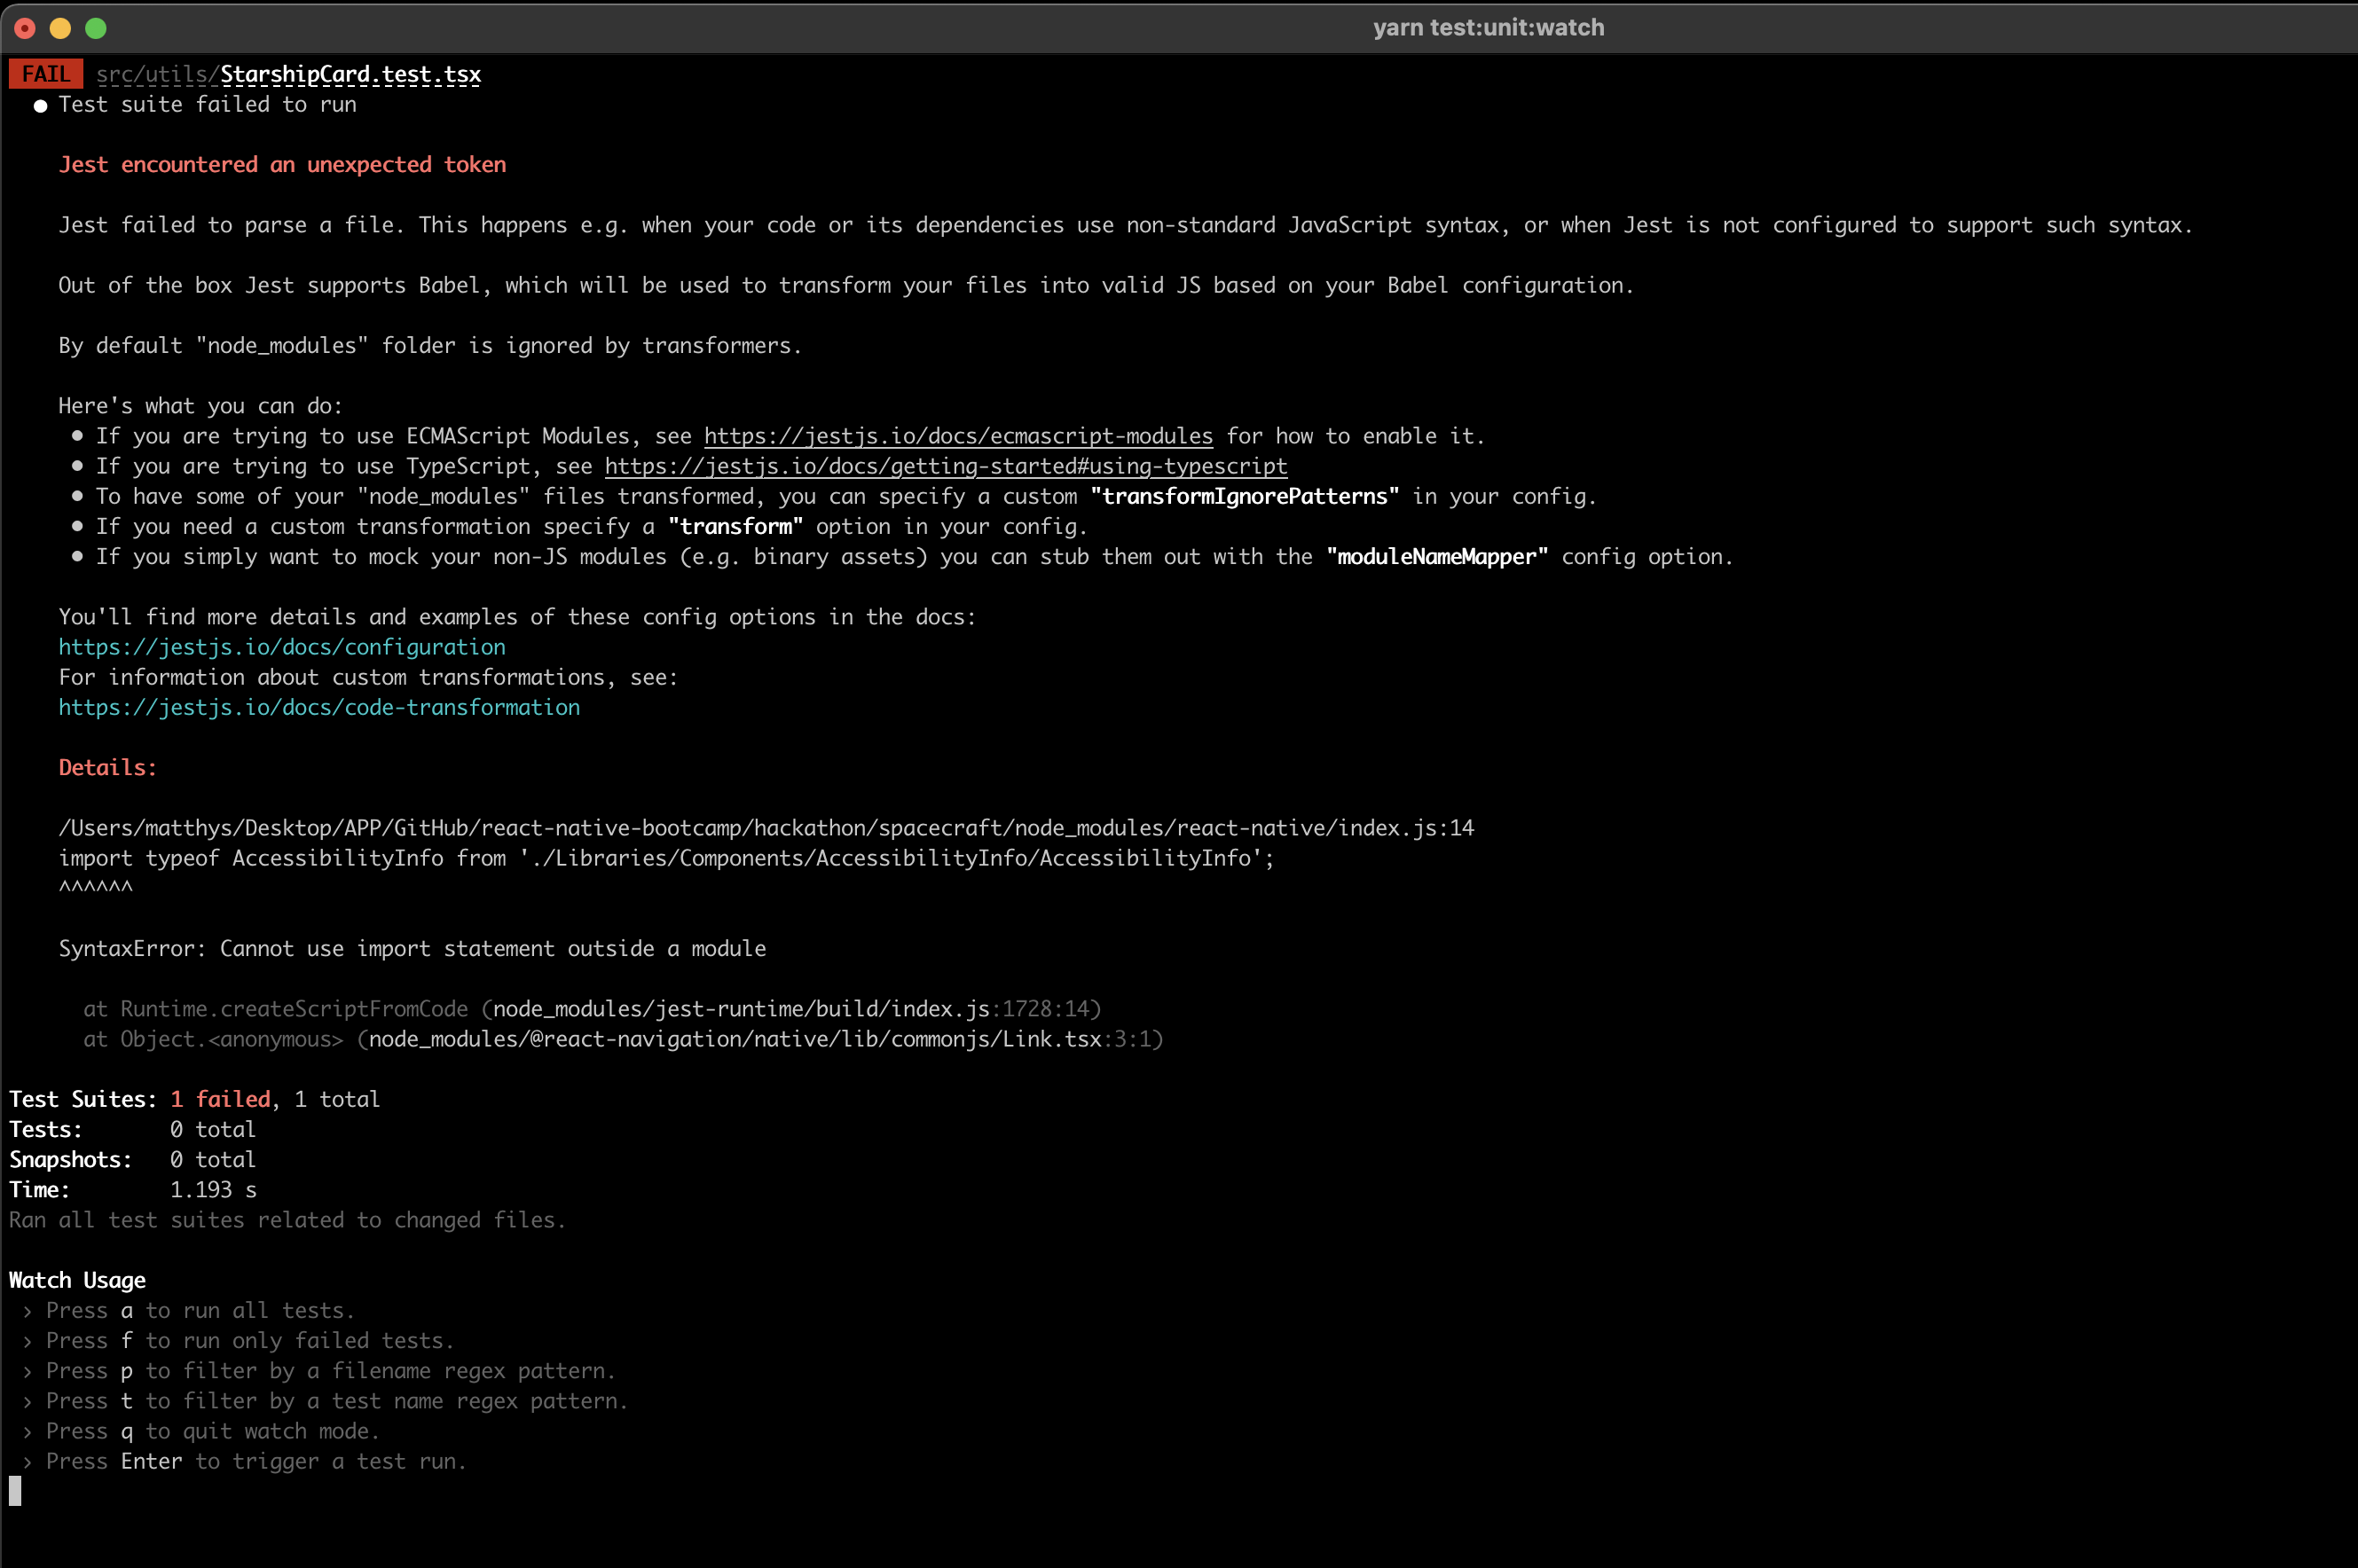Click the terminal cursor block
Screen dimensions: 2358x1568
[x=15, y=1491]
